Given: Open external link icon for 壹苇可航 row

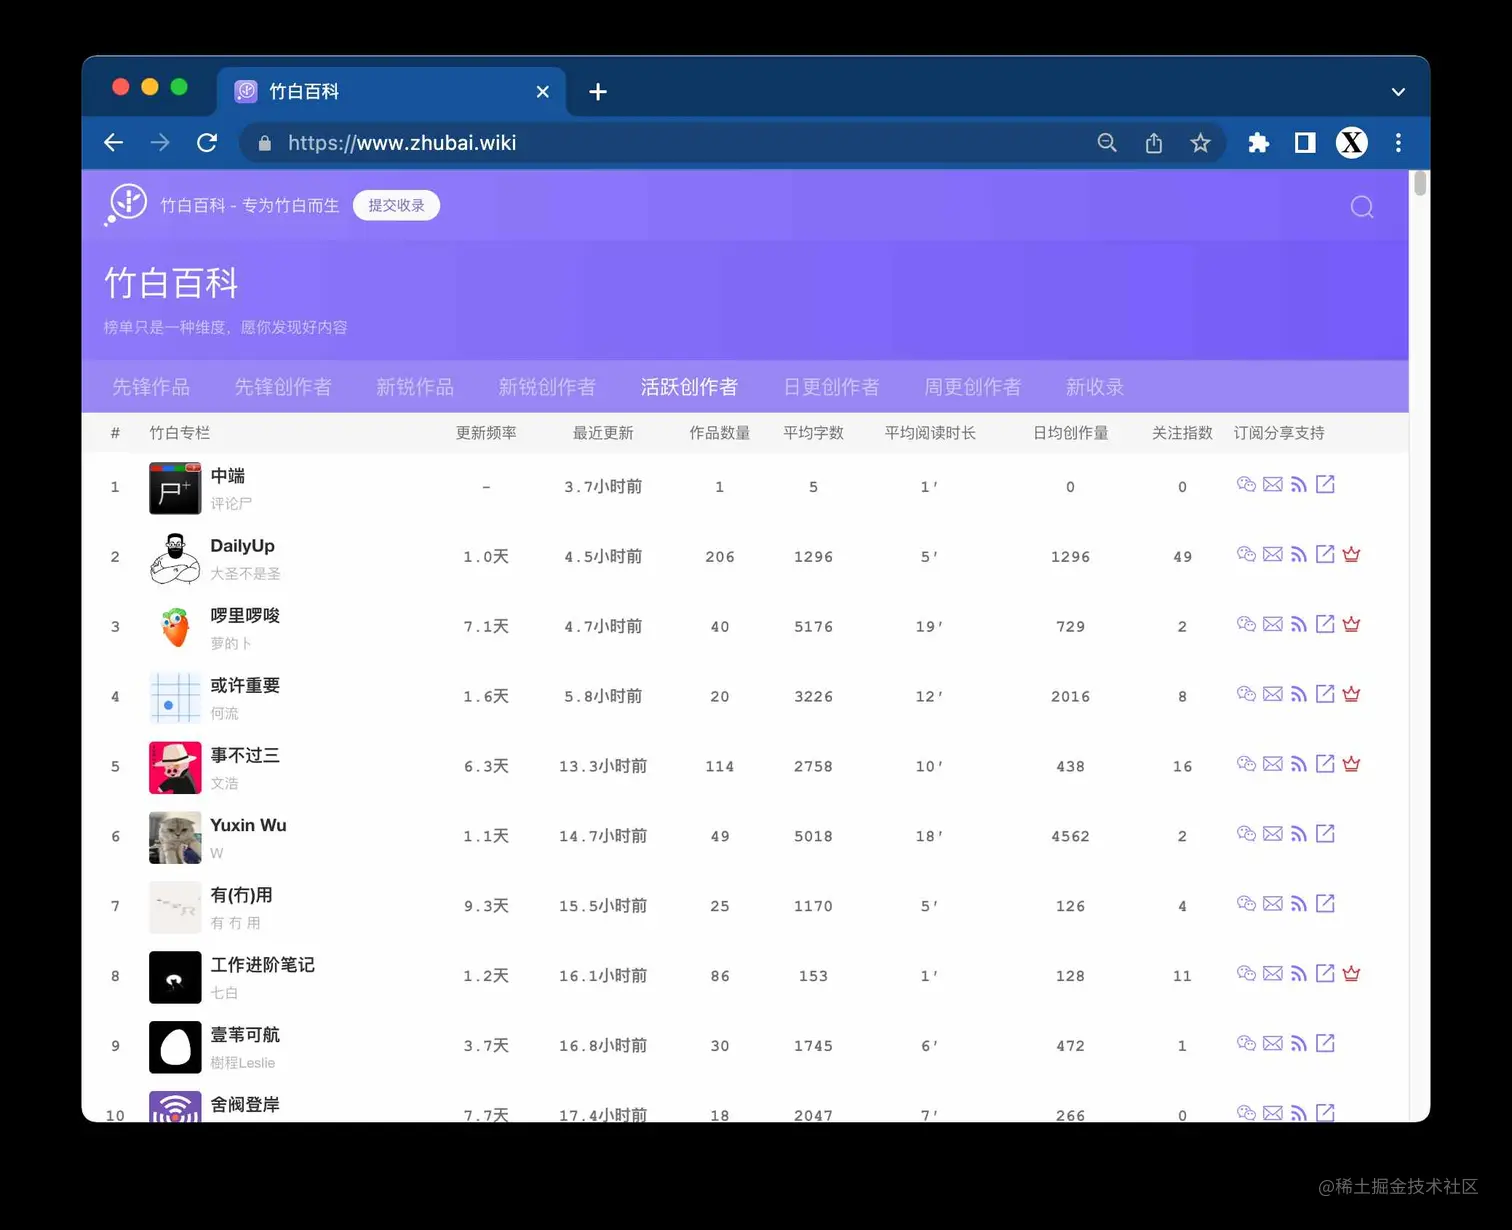Looking at the screenshot, I should tap(1325, 1043).
